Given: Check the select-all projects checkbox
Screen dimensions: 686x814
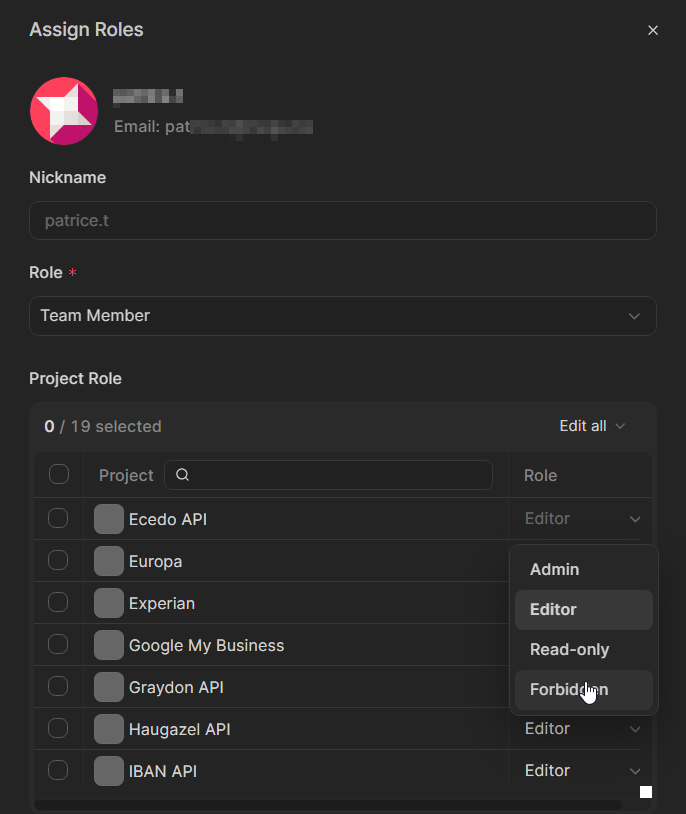Looking at the screenshot, I should (x=59, y=474).
